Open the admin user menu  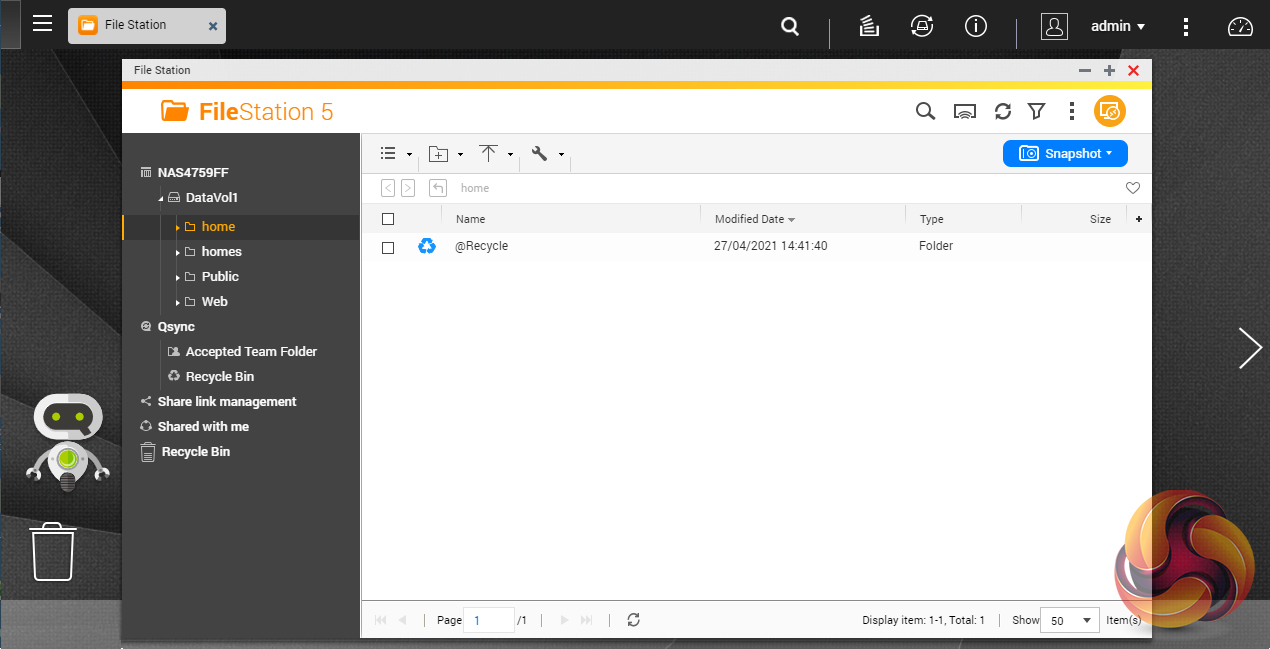tap(1117, 27)
